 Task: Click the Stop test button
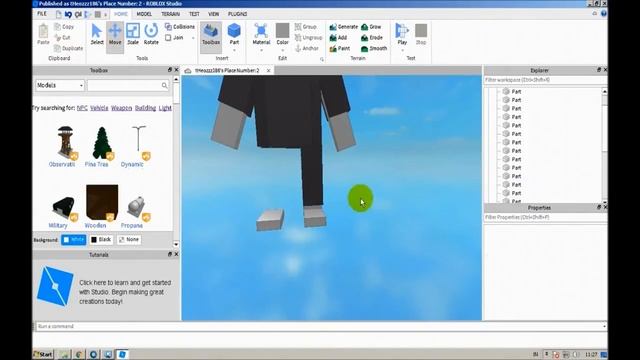(x=421, y=34)
